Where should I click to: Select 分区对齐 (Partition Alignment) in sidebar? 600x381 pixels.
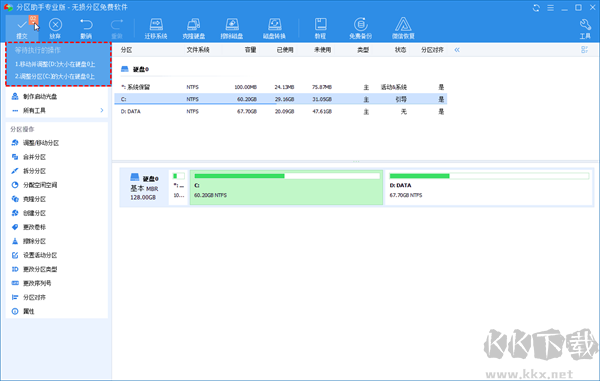click(x=34, y=297)
